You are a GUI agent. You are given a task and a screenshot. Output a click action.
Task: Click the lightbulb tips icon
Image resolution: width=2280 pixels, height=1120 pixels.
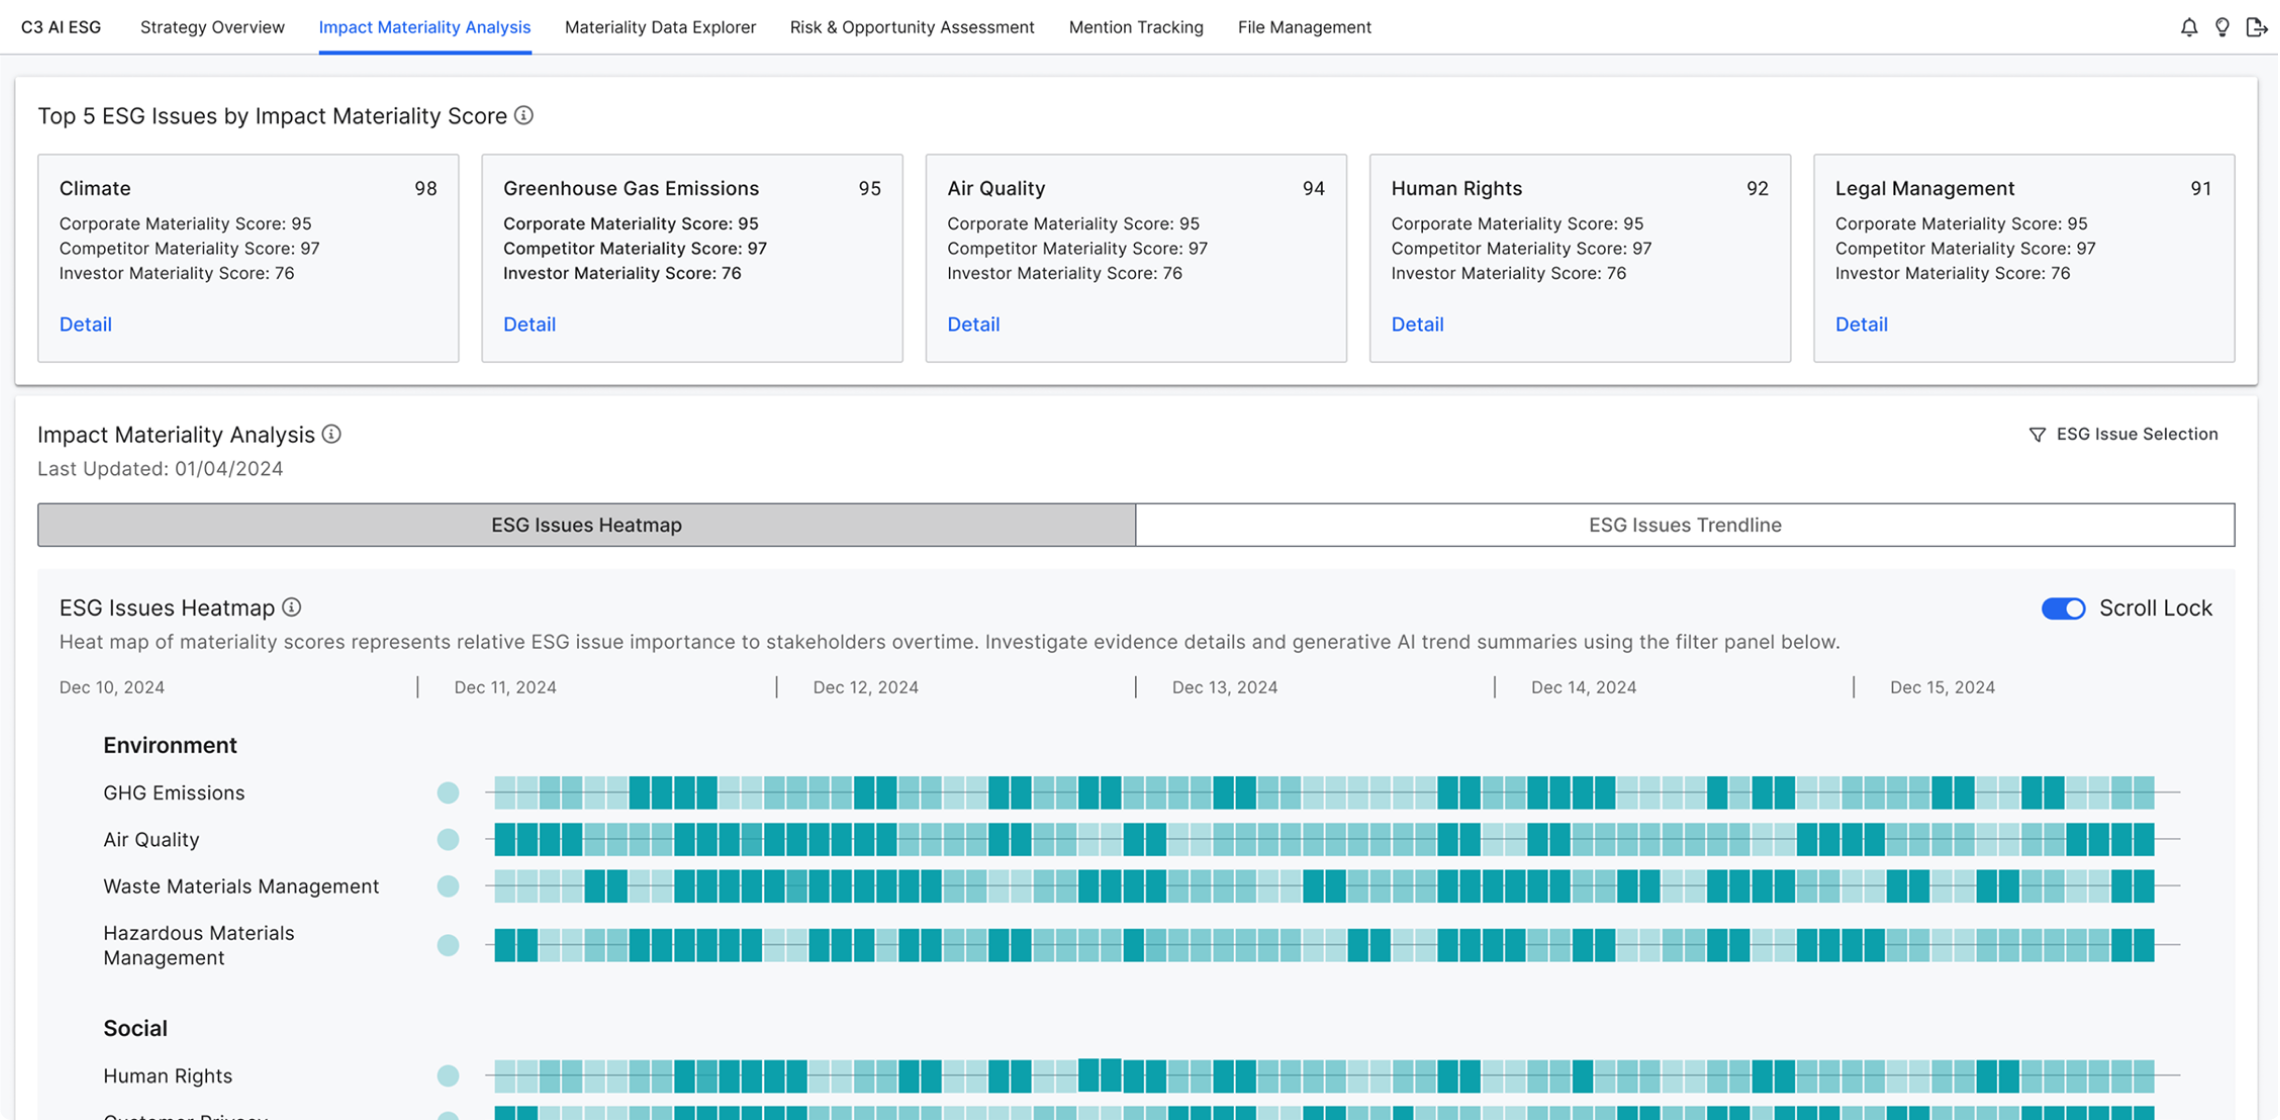point(2222,27)
